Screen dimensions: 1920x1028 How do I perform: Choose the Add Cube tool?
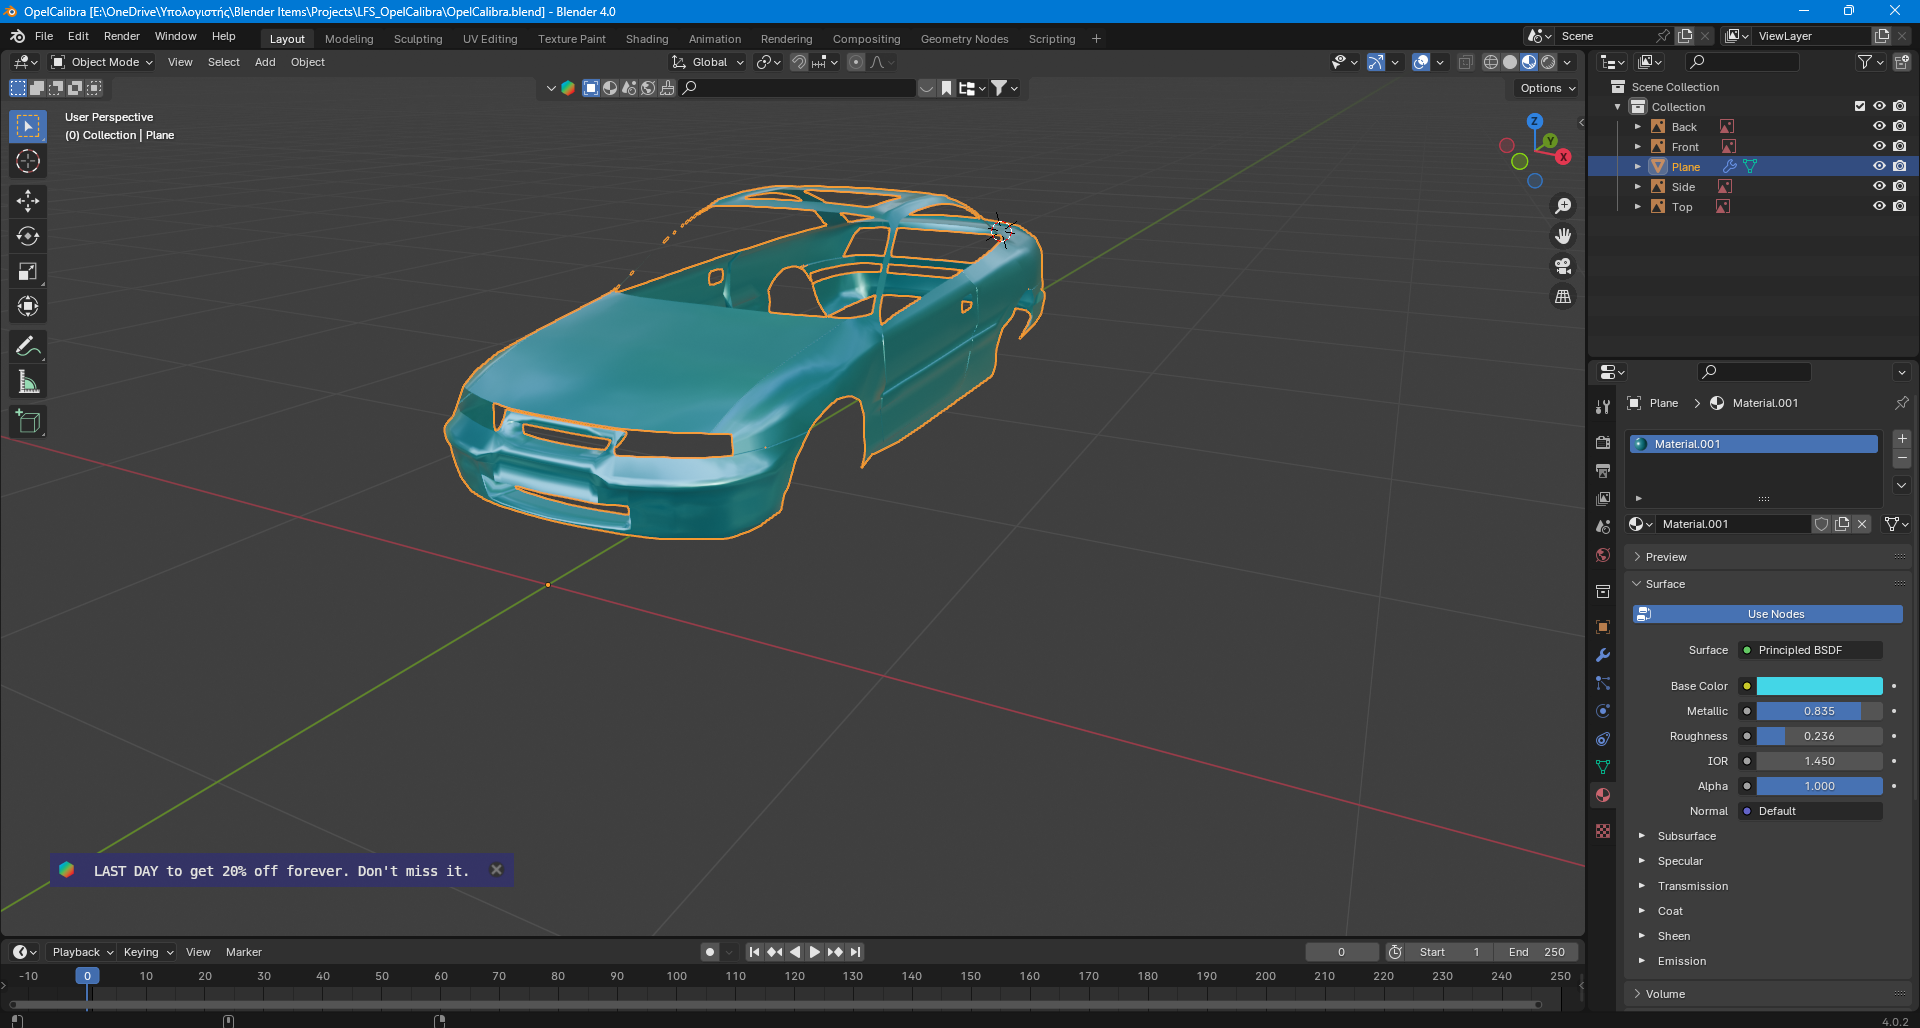point(28,422)
